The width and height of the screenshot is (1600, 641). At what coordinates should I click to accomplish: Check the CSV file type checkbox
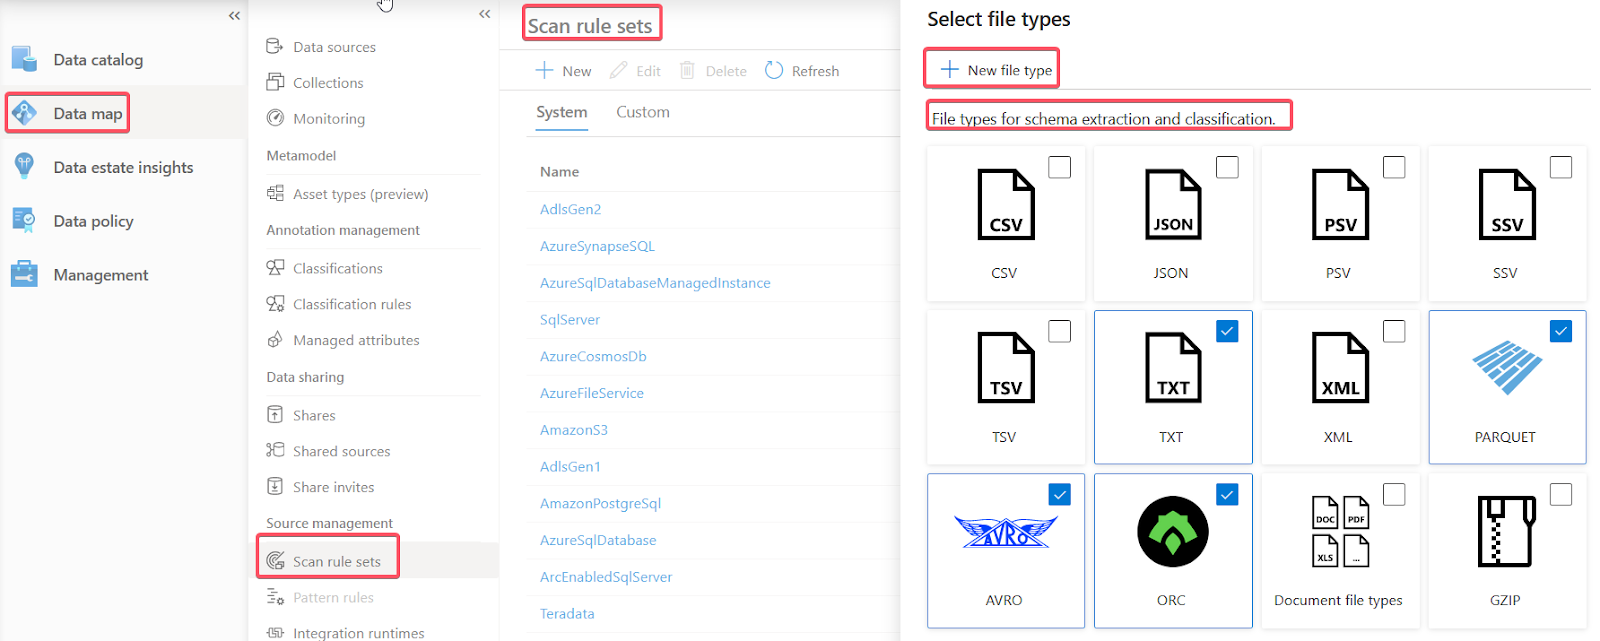coord(1059,167)
